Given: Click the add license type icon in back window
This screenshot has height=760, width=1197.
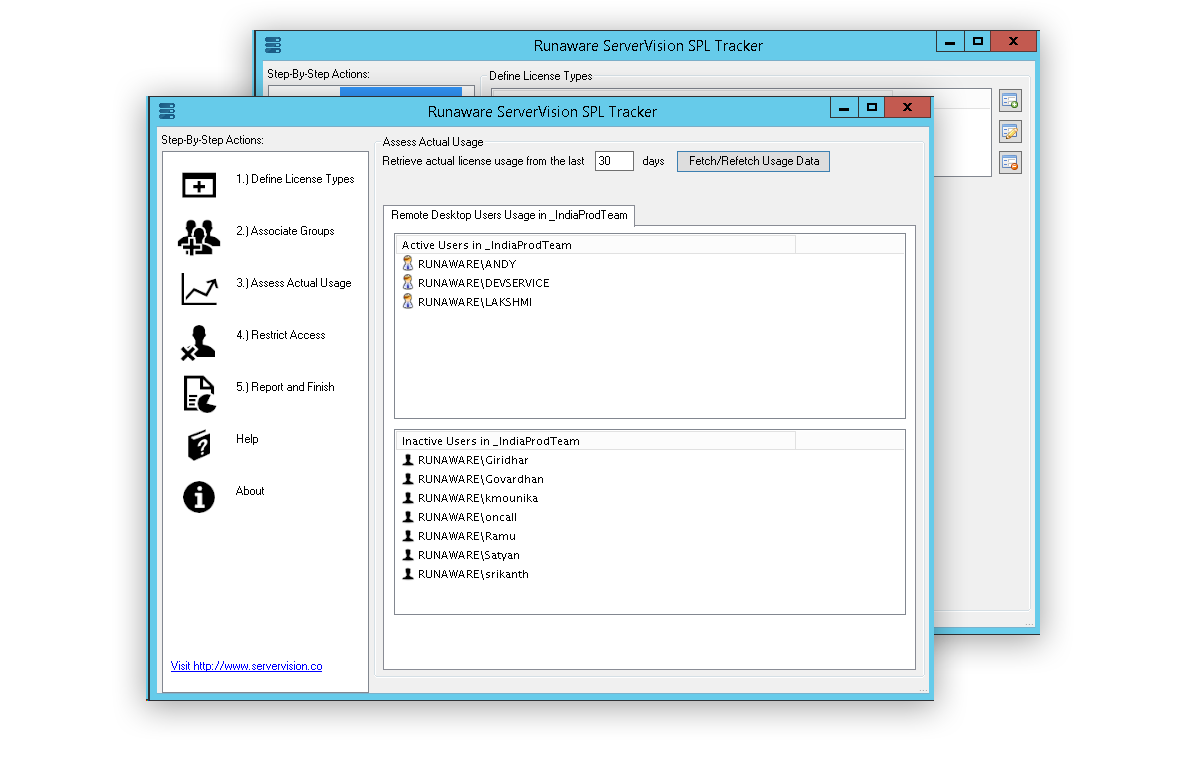Looking at the screenshot, I should [1011, 101].
